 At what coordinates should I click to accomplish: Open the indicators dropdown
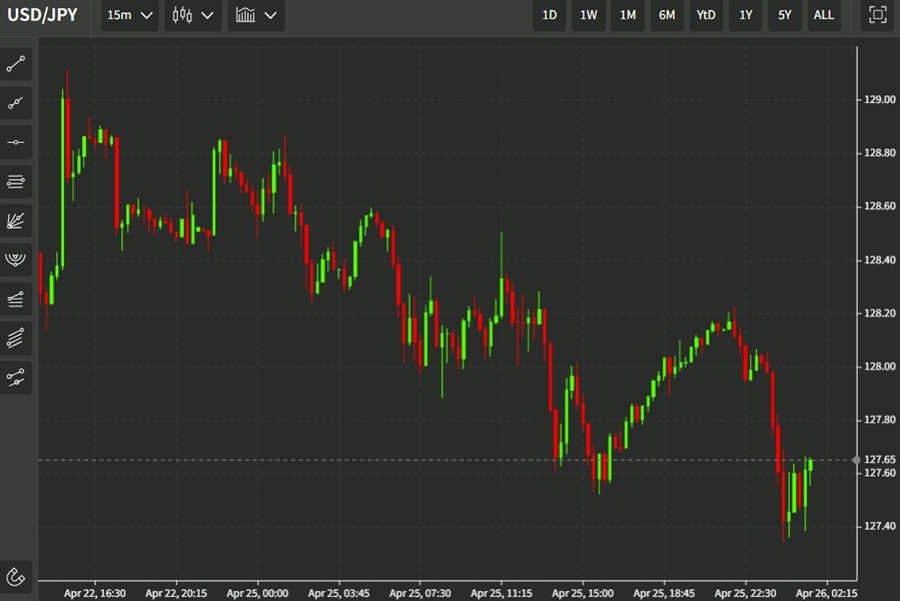point(256,15)
